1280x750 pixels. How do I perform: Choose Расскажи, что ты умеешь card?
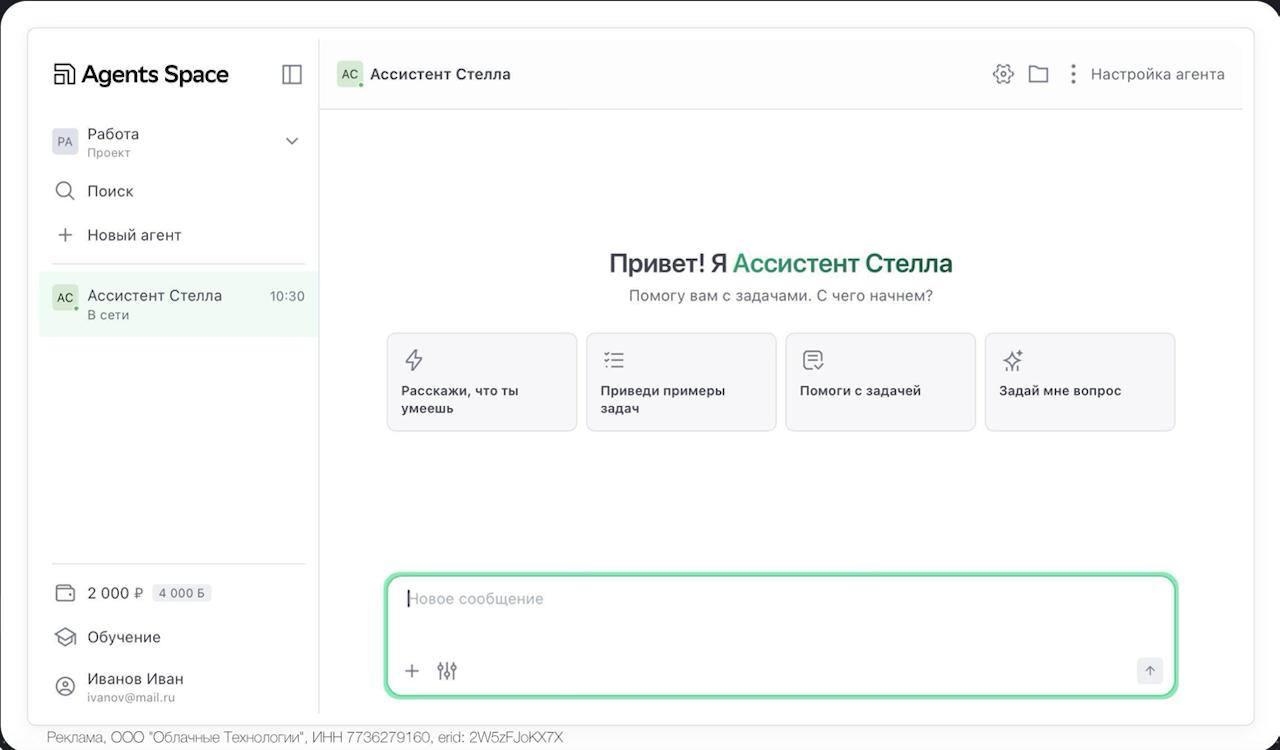point(482,382)
